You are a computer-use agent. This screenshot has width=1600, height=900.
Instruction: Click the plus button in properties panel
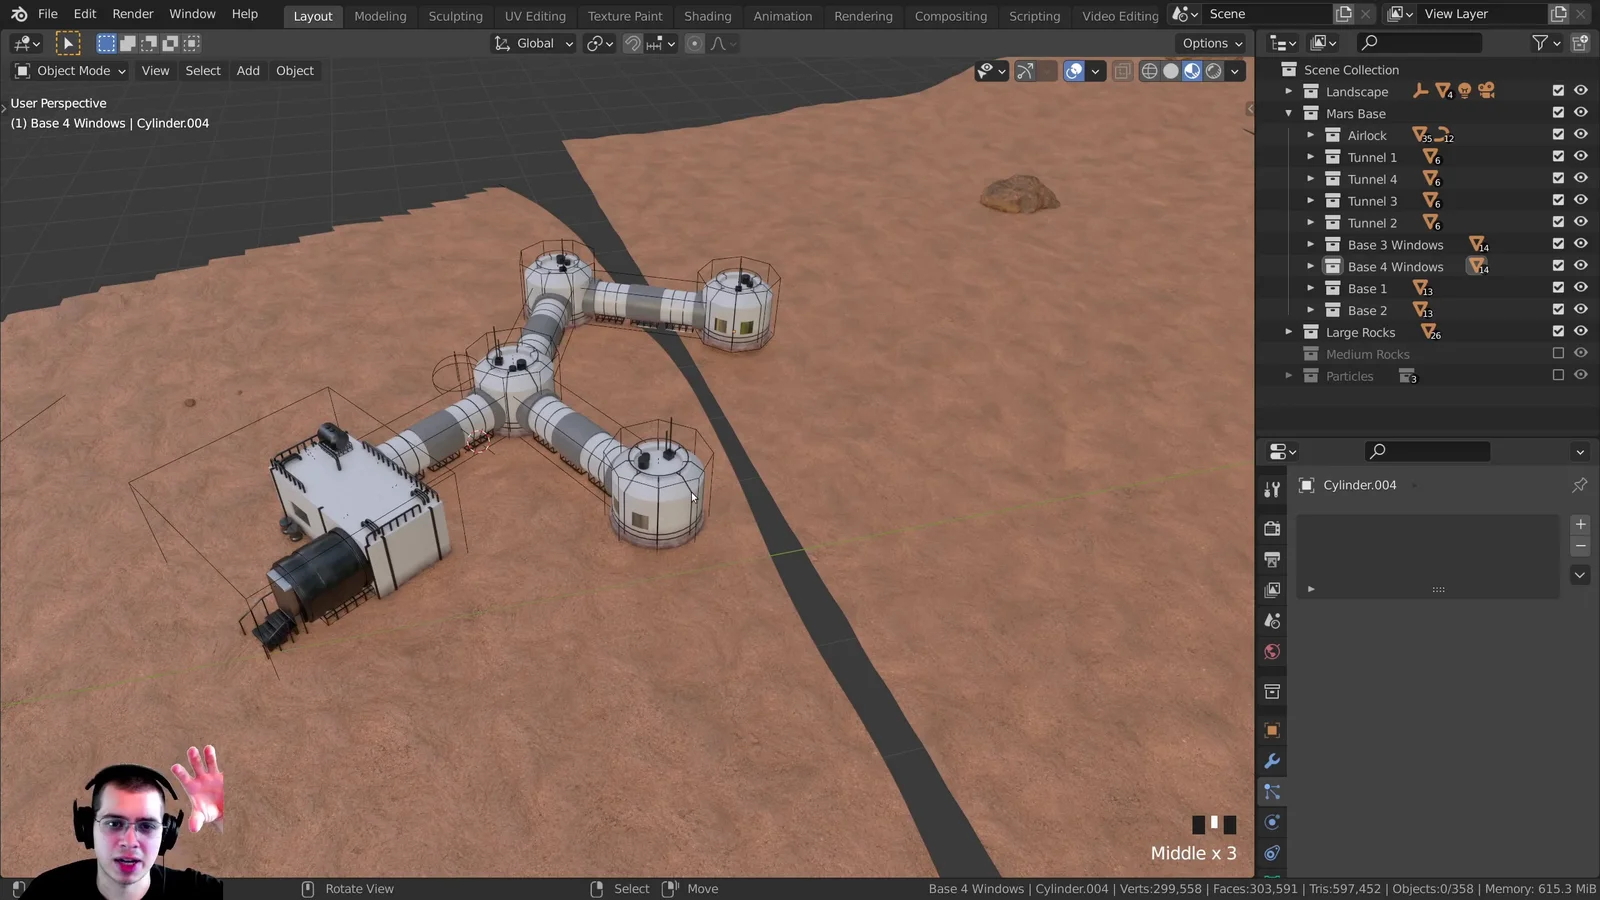click(1580, 523)
